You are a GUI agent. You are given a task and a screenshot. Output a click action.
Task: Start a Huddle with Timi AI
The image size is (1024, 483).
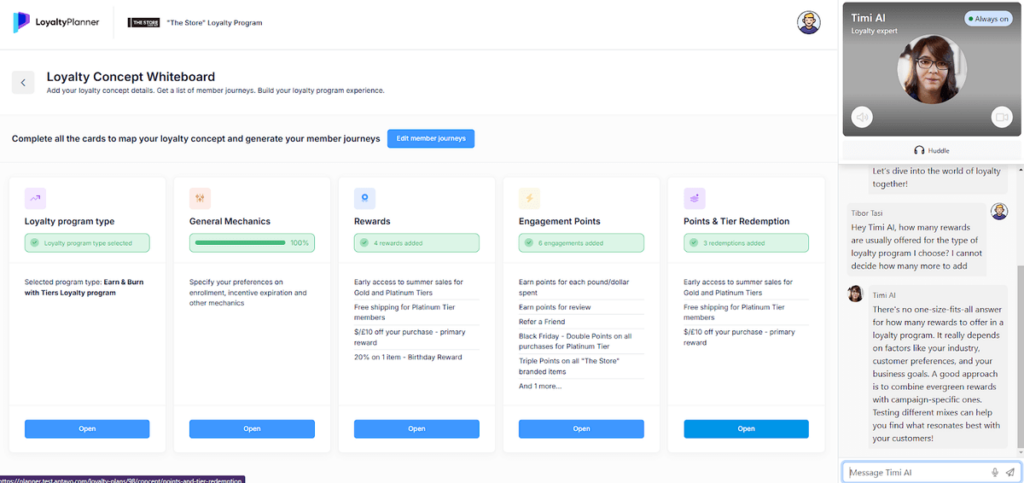[x=931, y=151]
